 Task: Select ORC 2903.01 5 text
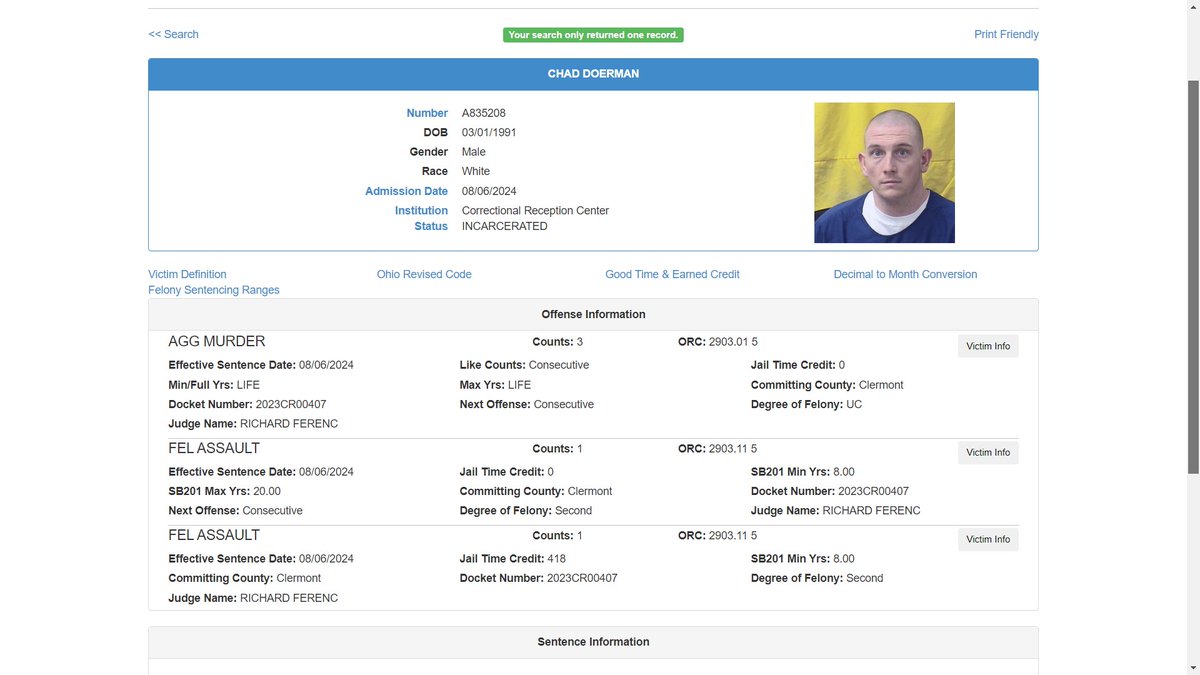(718, 342)
